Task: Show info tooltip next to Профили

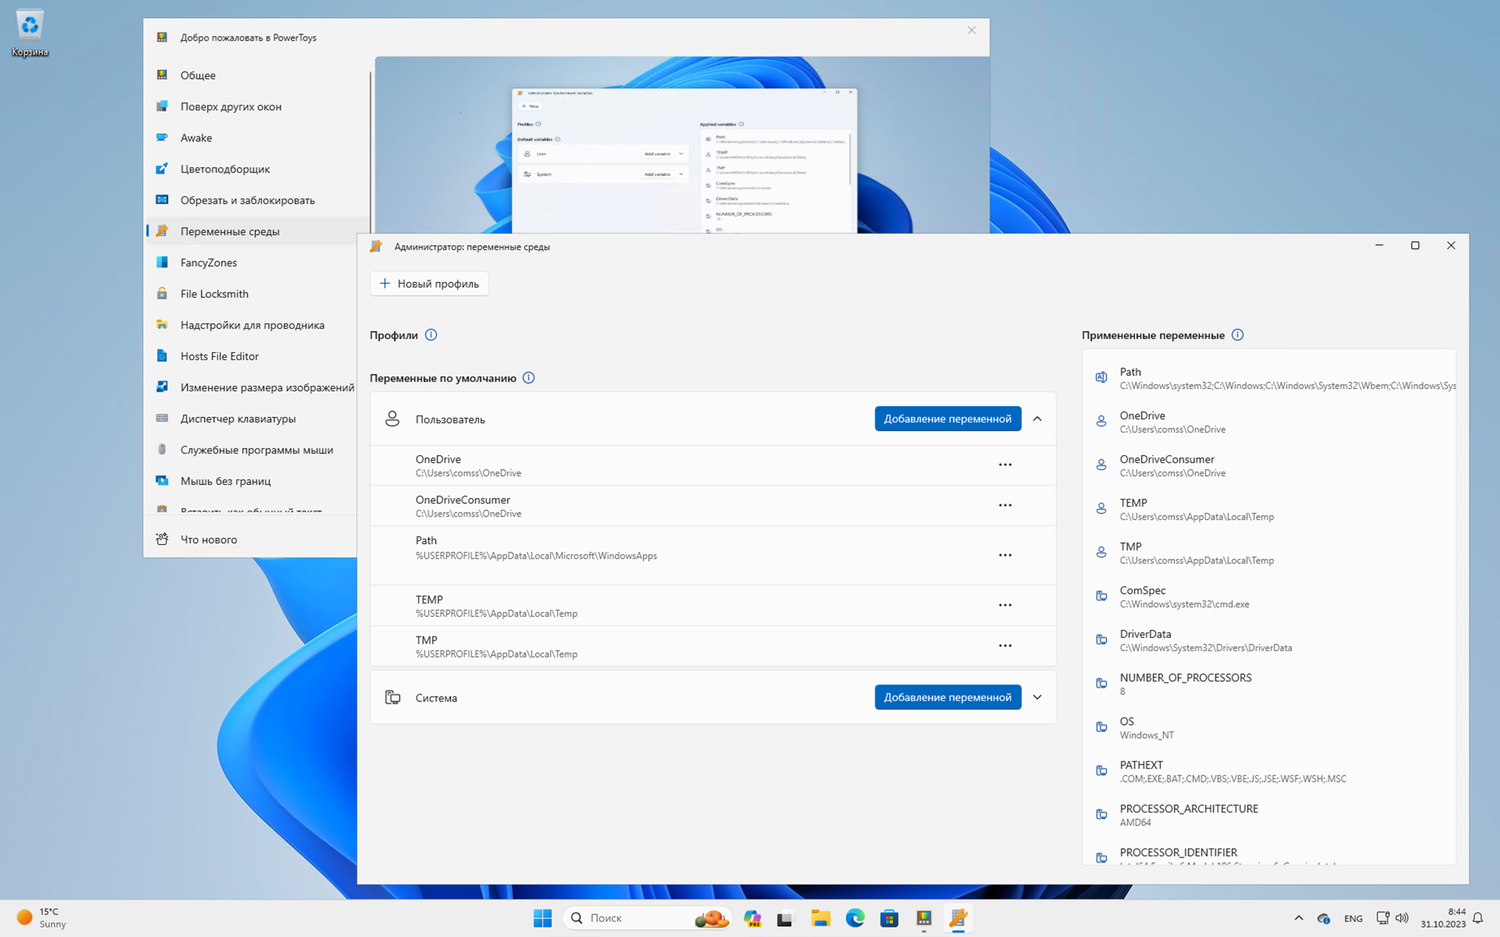Action: (431, 335)
